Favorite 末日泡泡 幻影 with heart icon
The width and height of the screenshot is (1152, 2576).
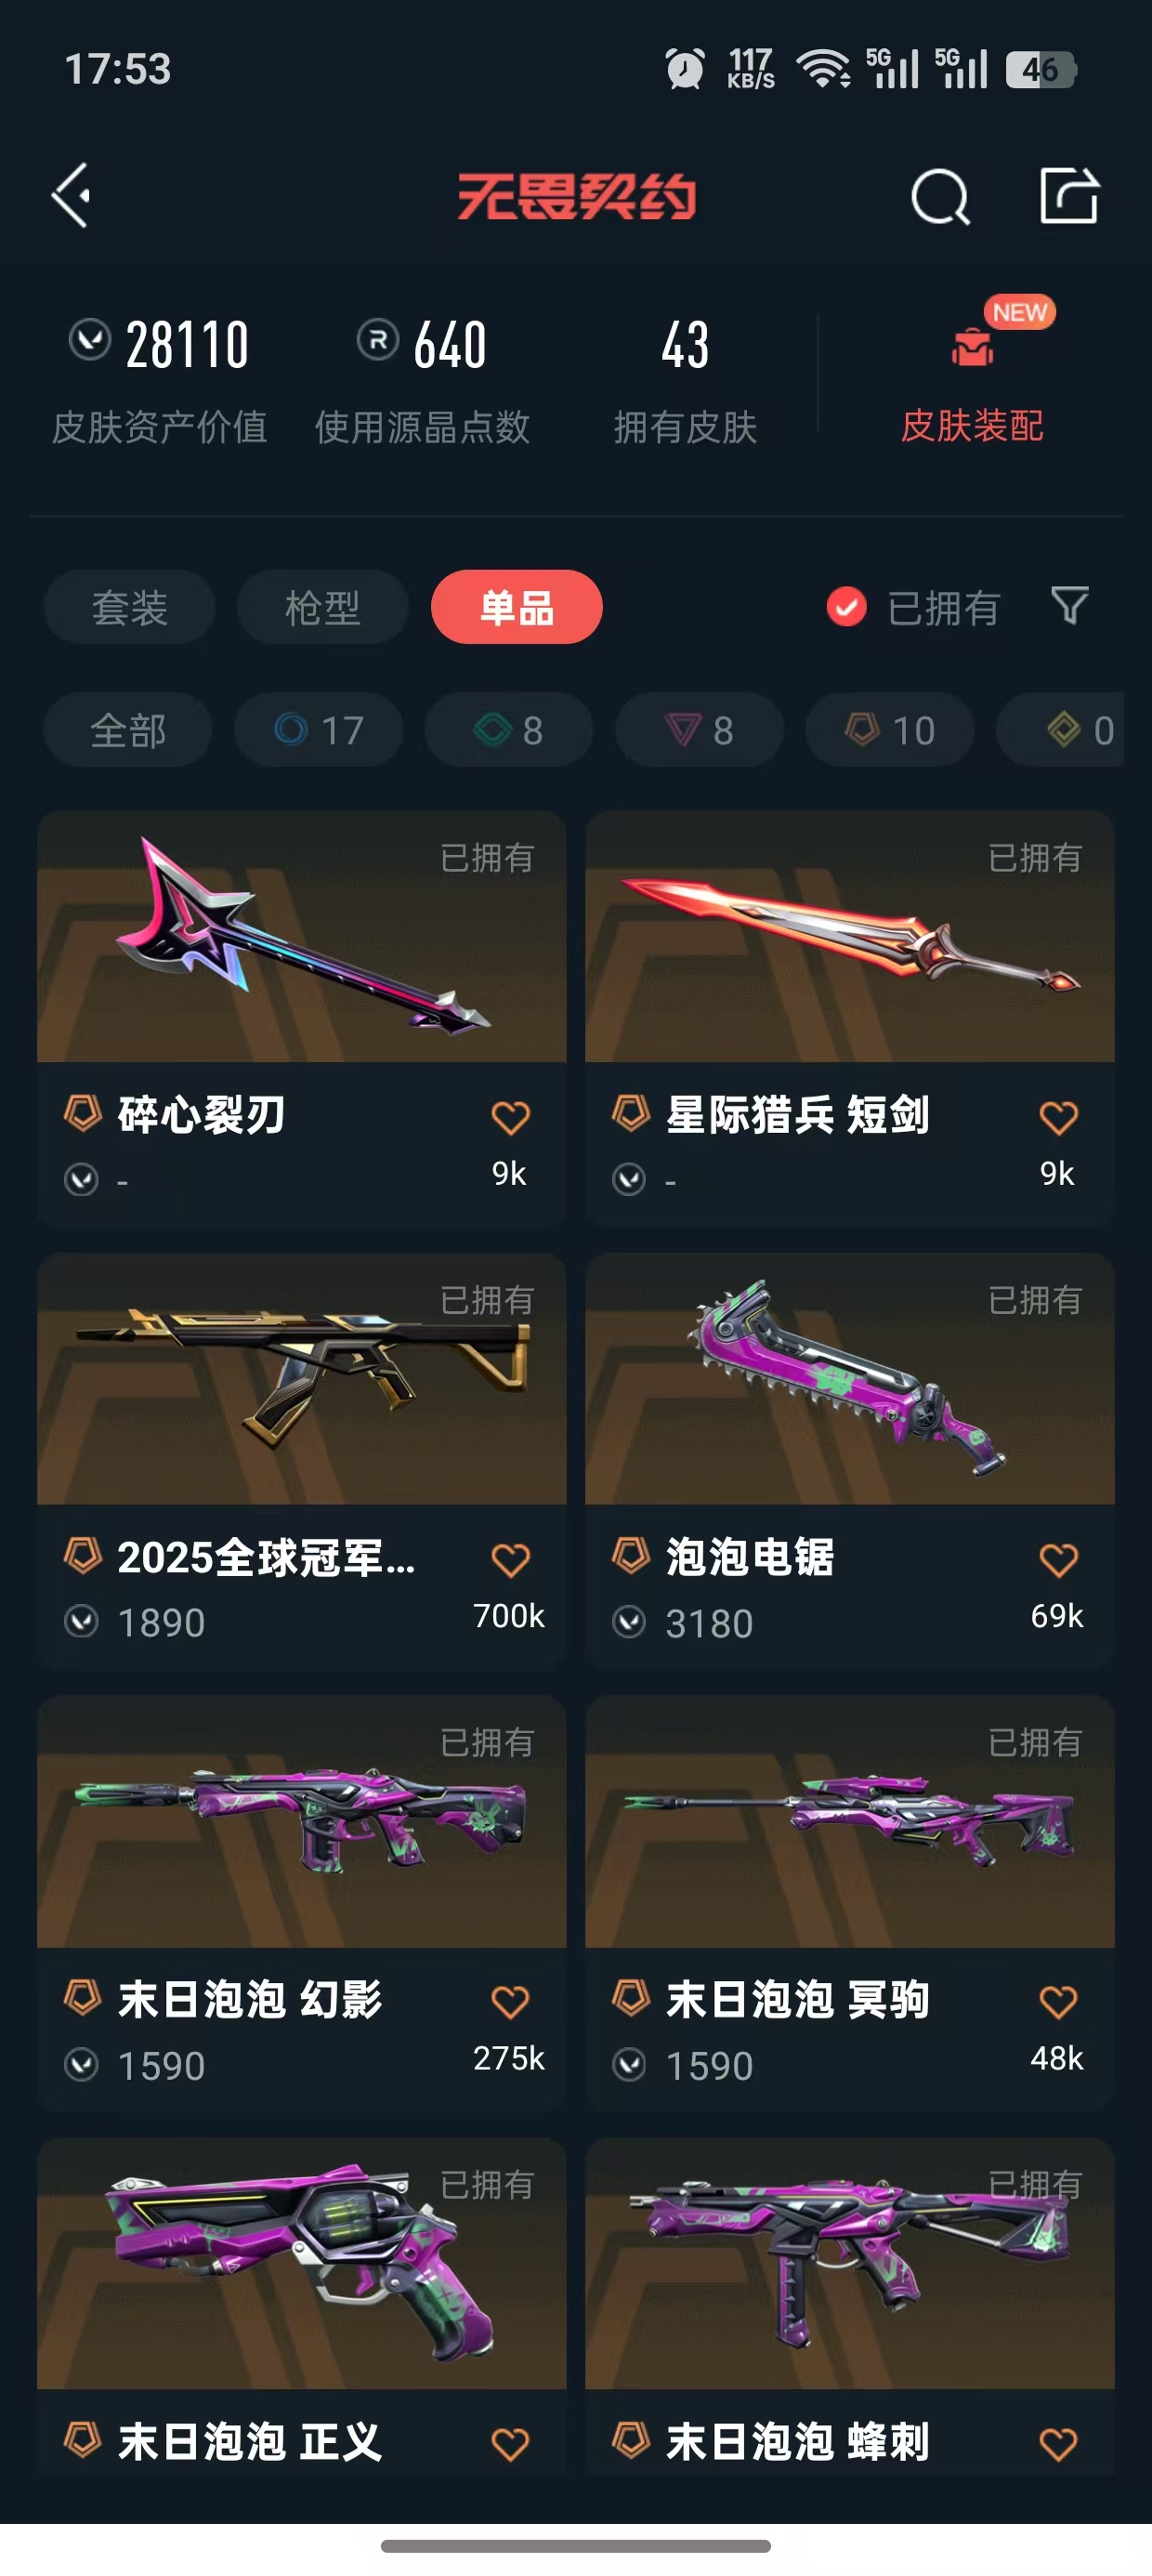coord(510,2002)
